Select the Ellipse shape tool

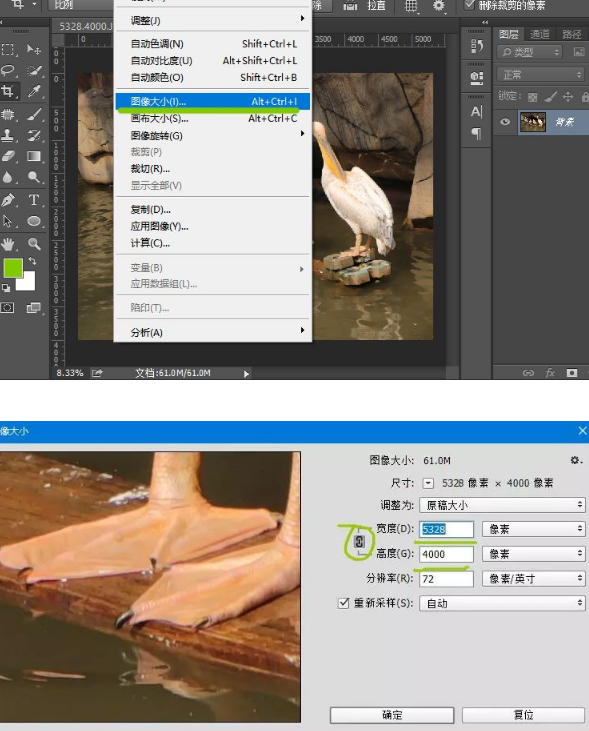pyautogui.click(x=34, y=221)
